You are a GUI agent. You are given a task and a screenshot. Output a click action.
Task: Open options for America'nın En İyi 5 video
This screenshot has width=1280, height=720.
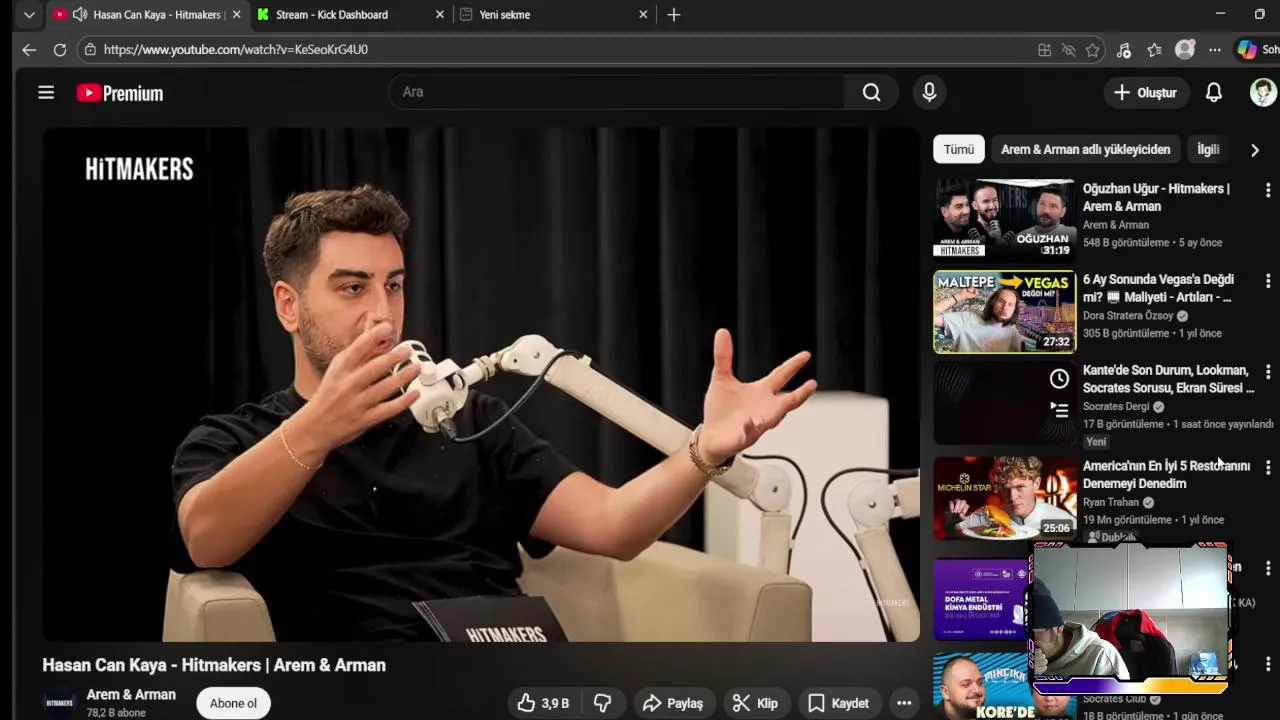[1268, 467]
